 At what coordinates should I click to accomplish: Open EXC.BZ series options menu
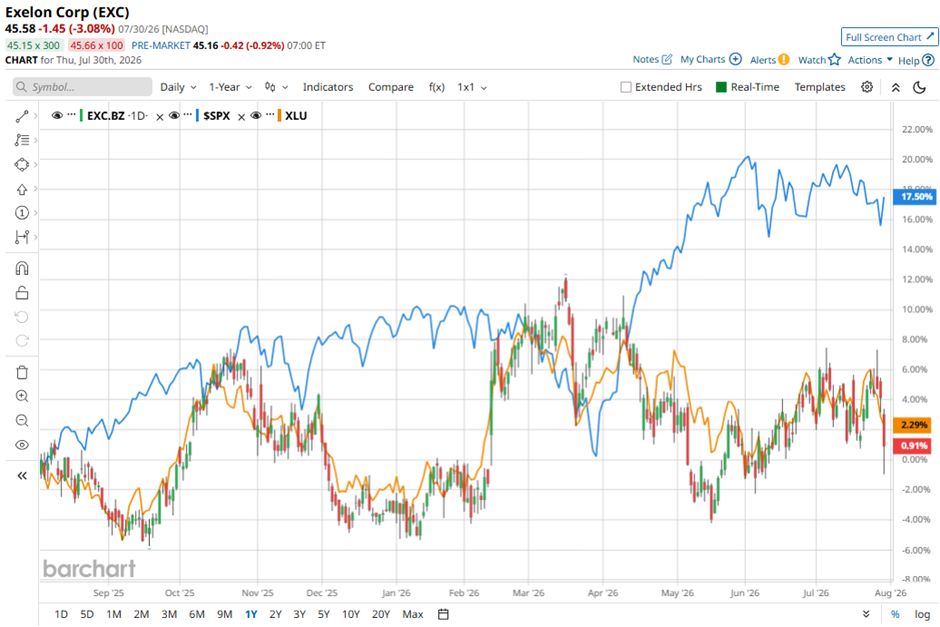72,114
